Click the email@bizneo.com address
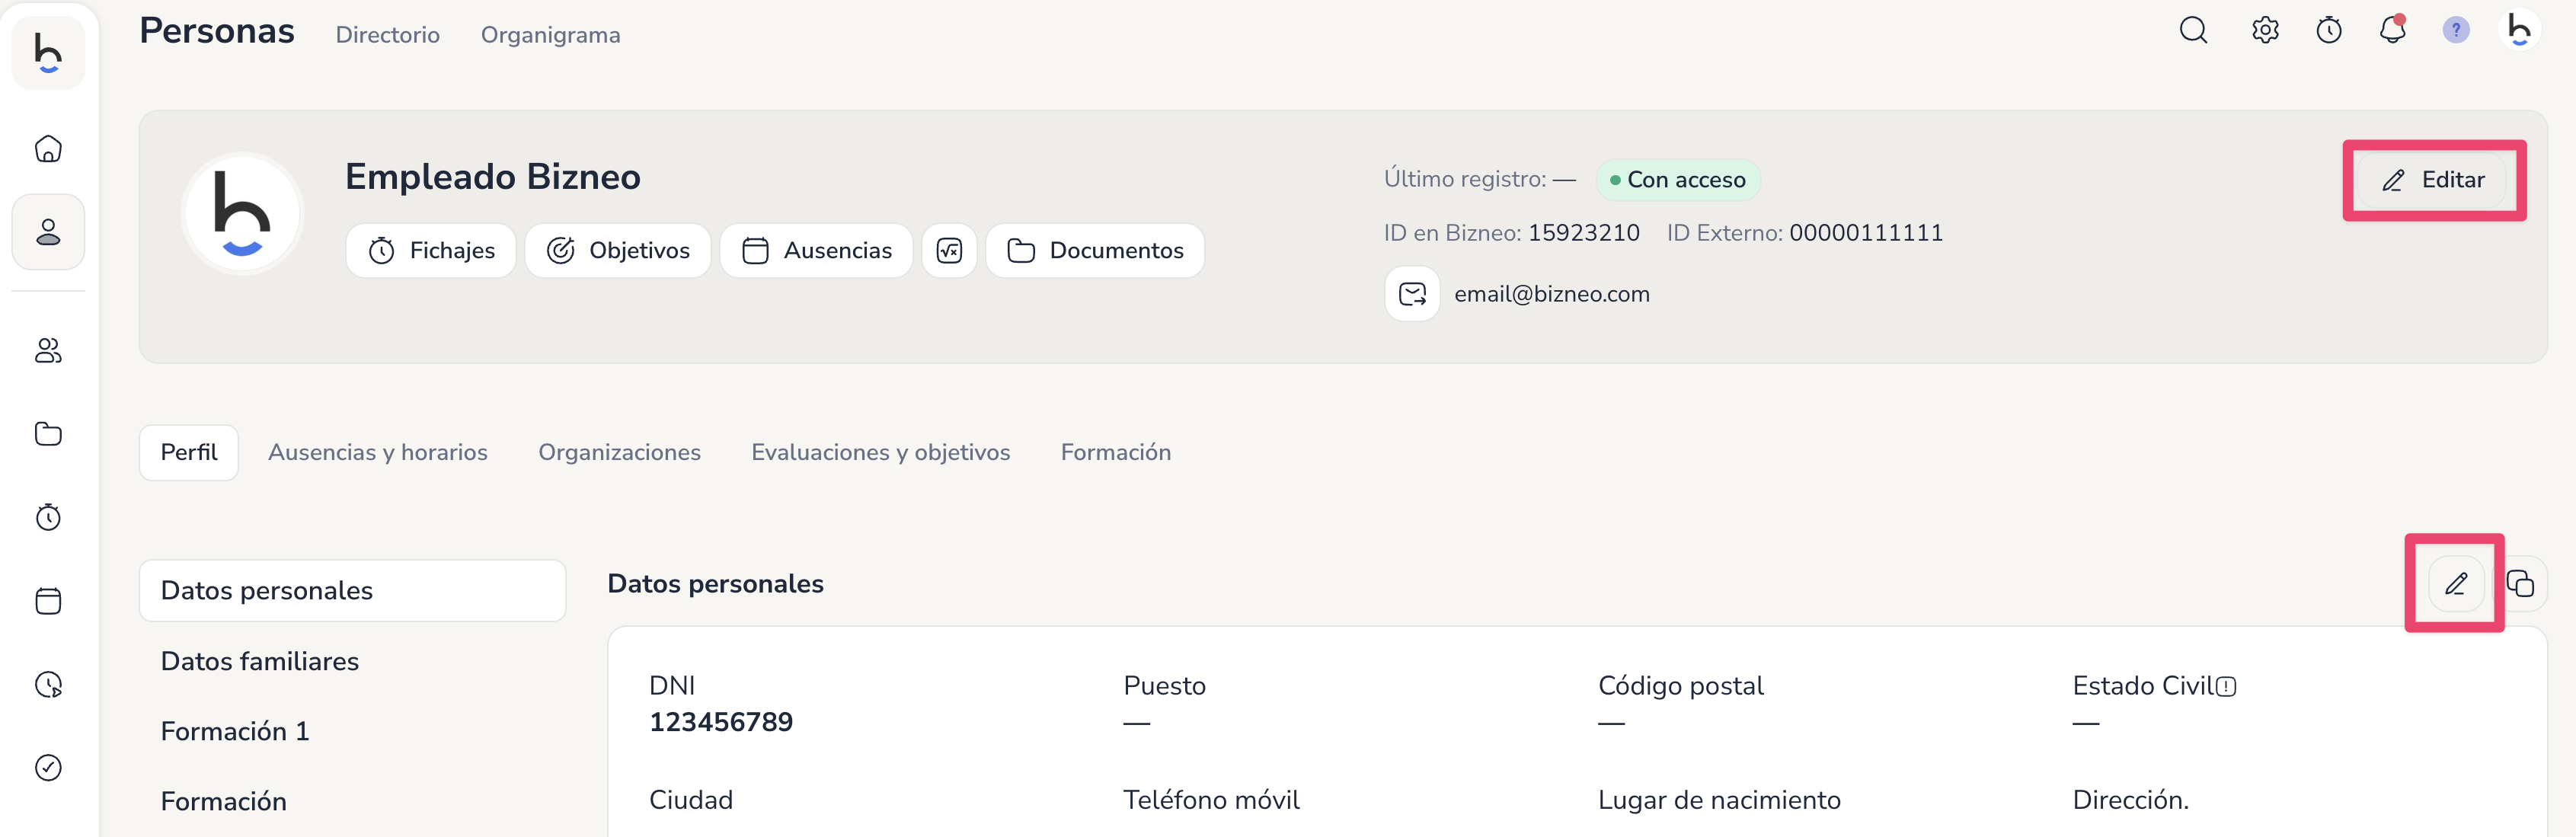This screenshot has width=2576, height=837. click(1551, 294)
